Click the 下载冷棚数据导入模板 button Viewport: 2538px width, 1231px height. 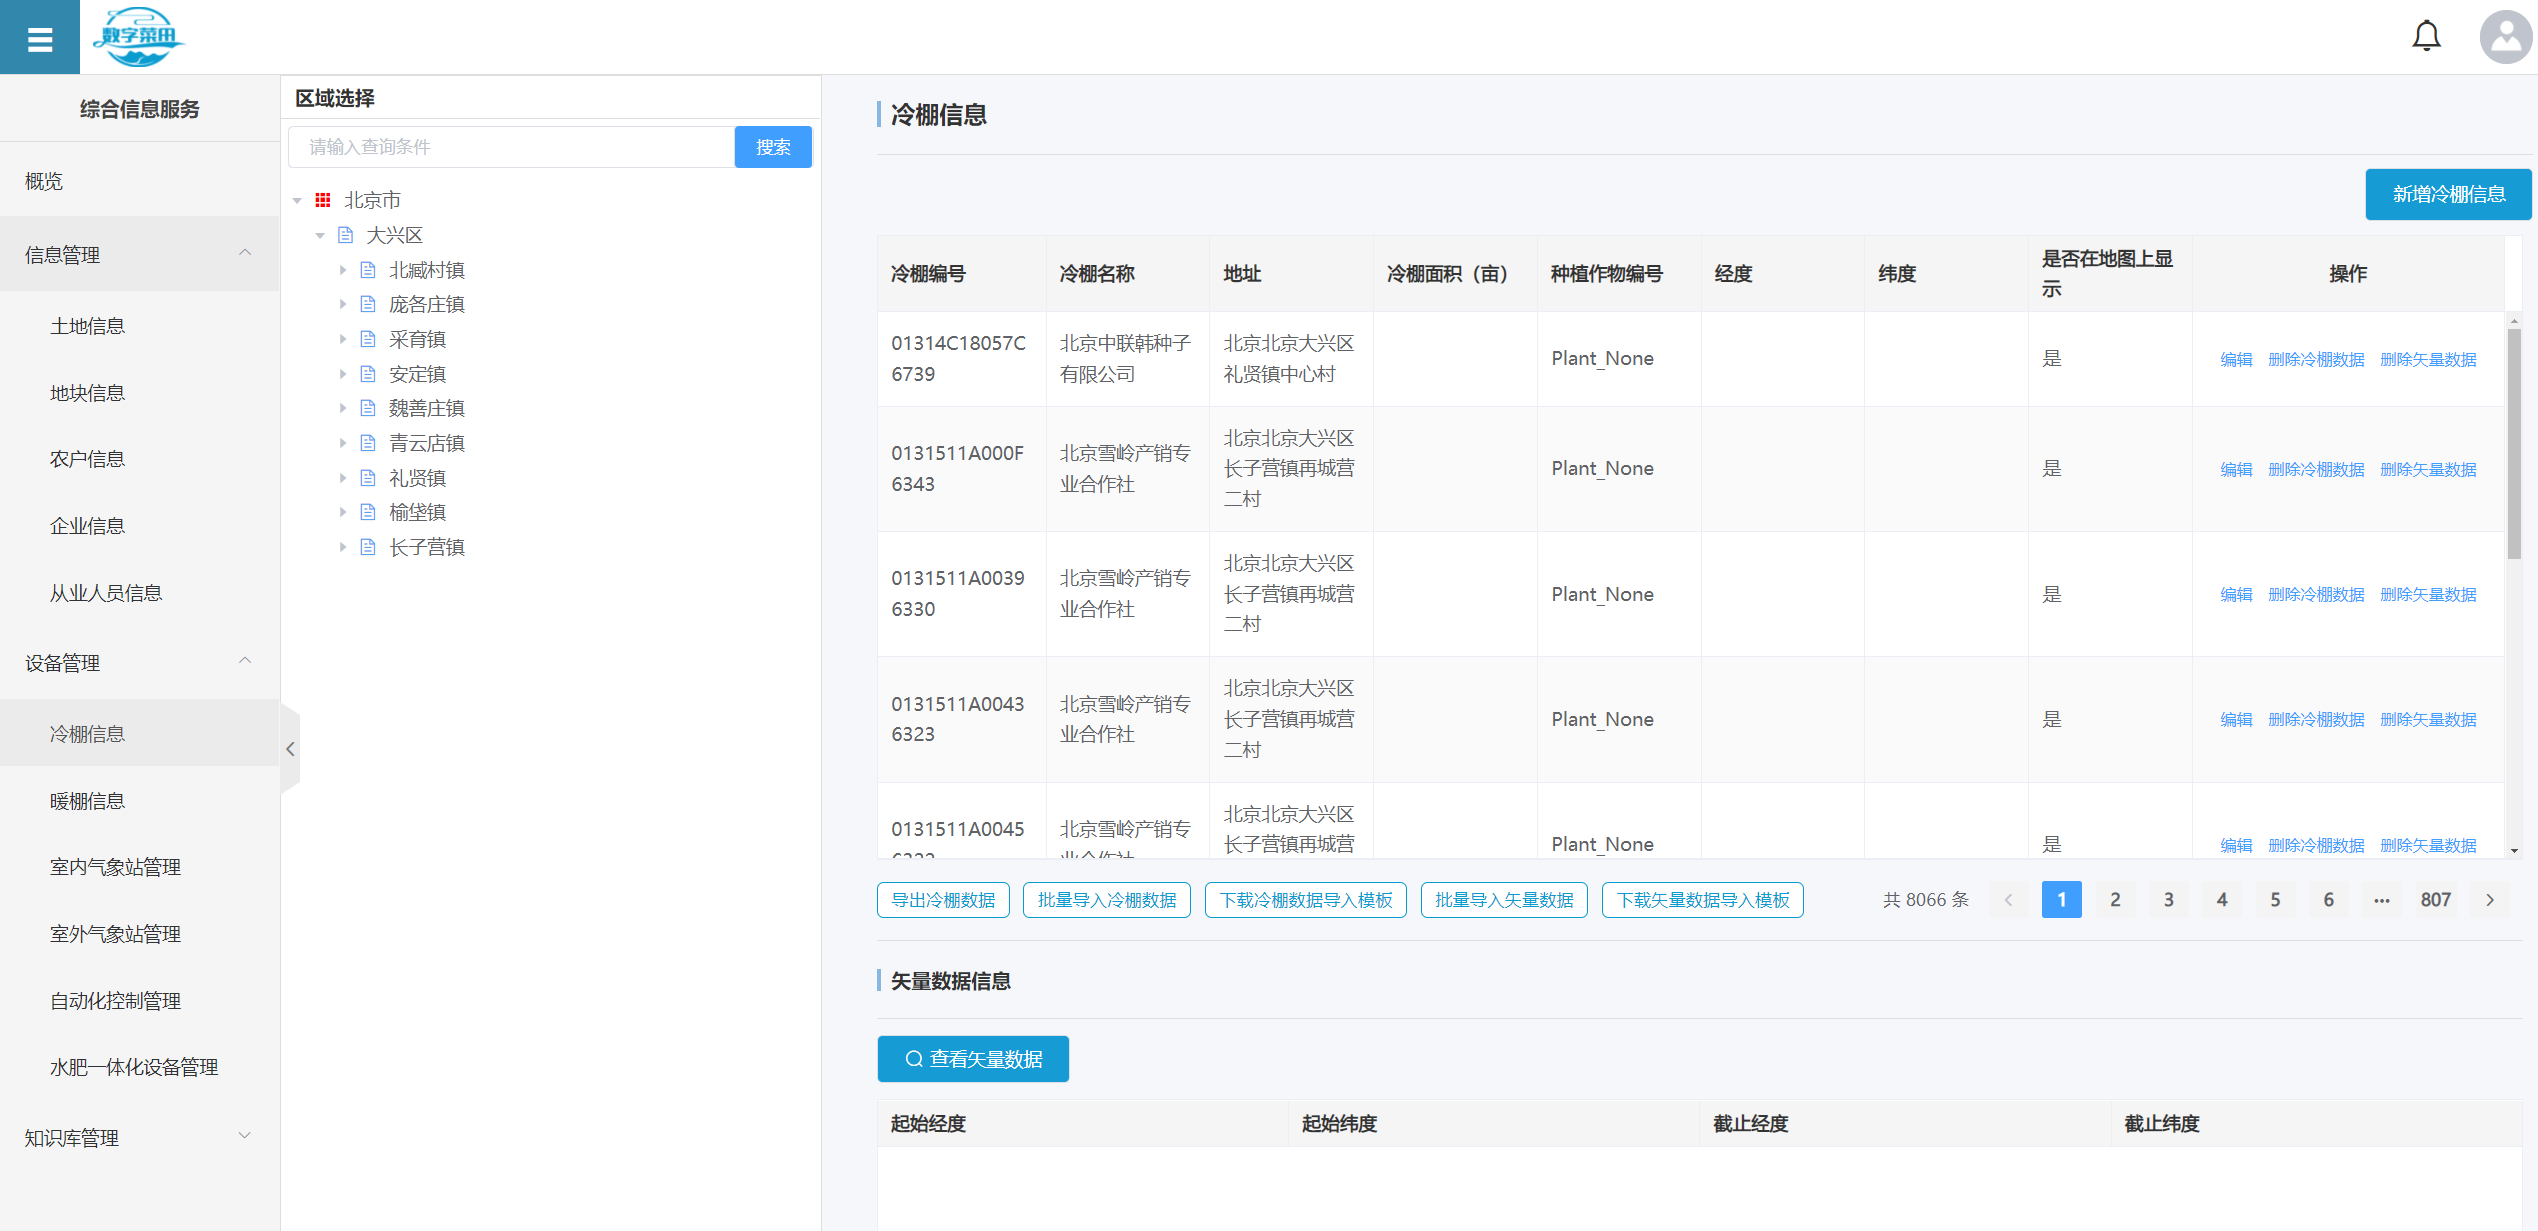click(x=1306, y=900)
